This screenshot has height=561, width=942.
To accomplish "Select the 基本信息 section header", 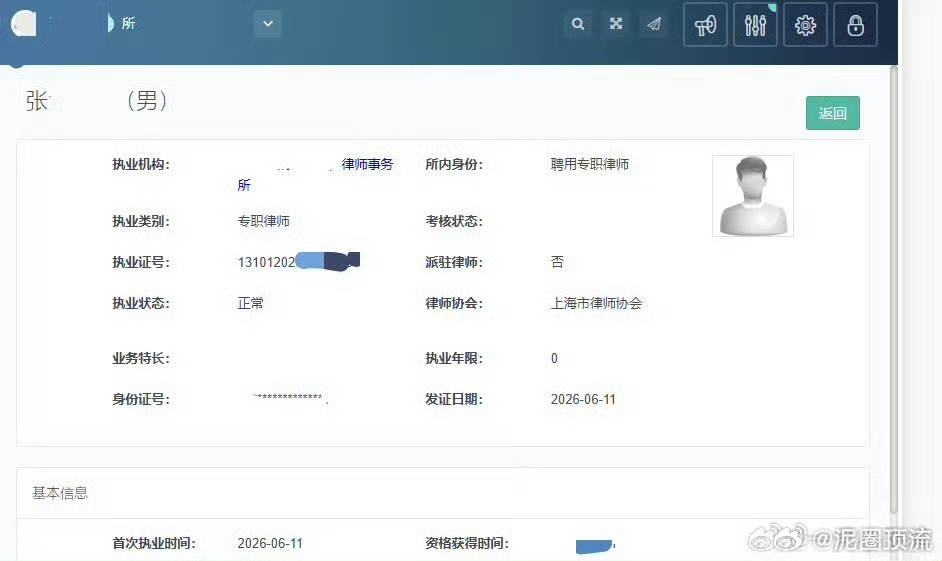I will coord(60,493).
